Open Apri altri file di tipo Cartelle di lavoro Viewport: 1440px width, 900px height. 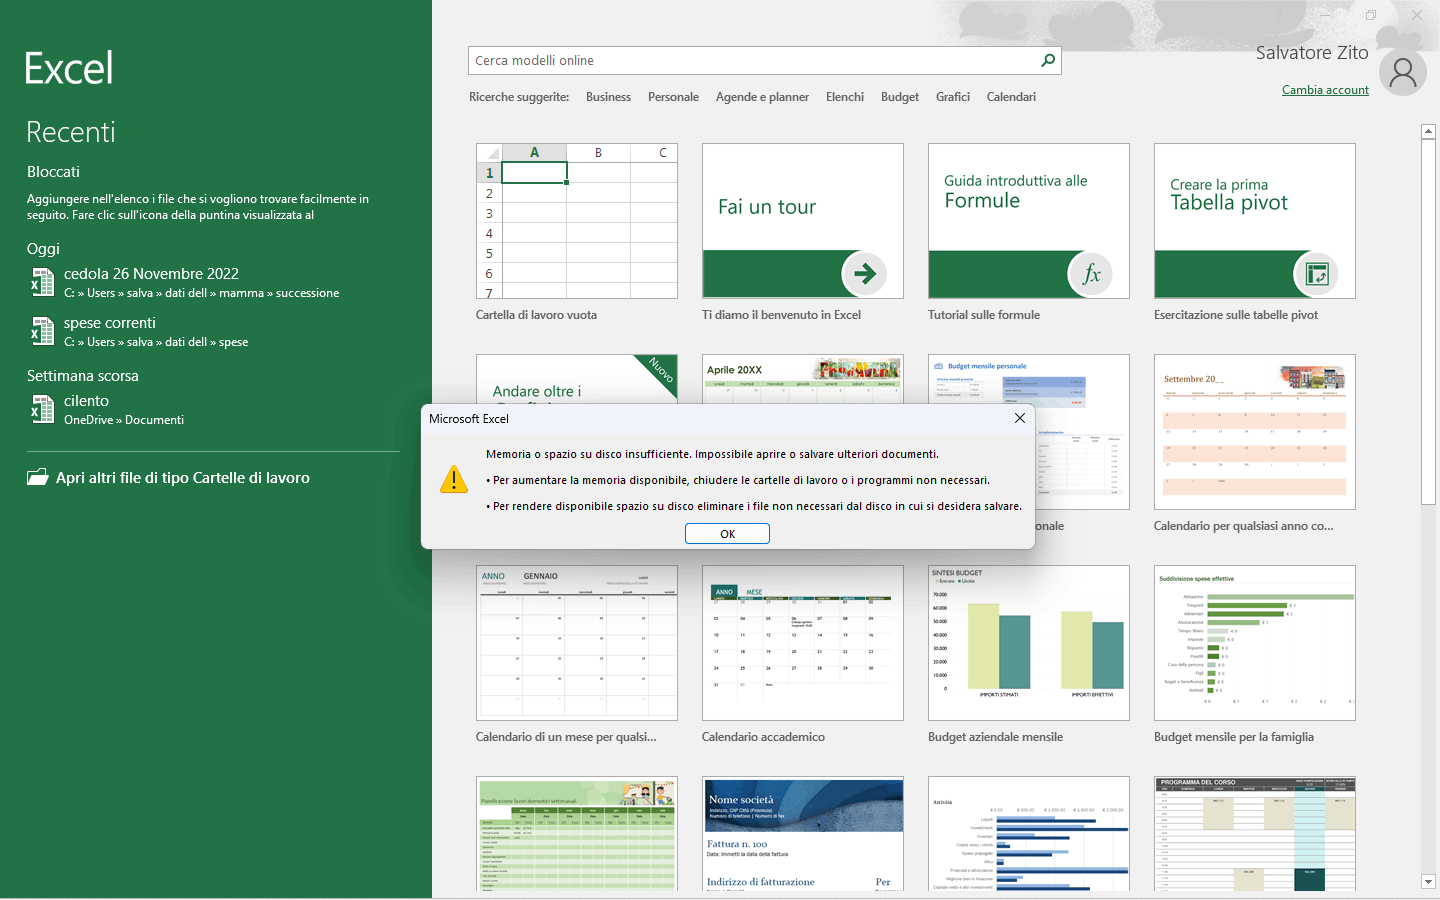[168, 478]
